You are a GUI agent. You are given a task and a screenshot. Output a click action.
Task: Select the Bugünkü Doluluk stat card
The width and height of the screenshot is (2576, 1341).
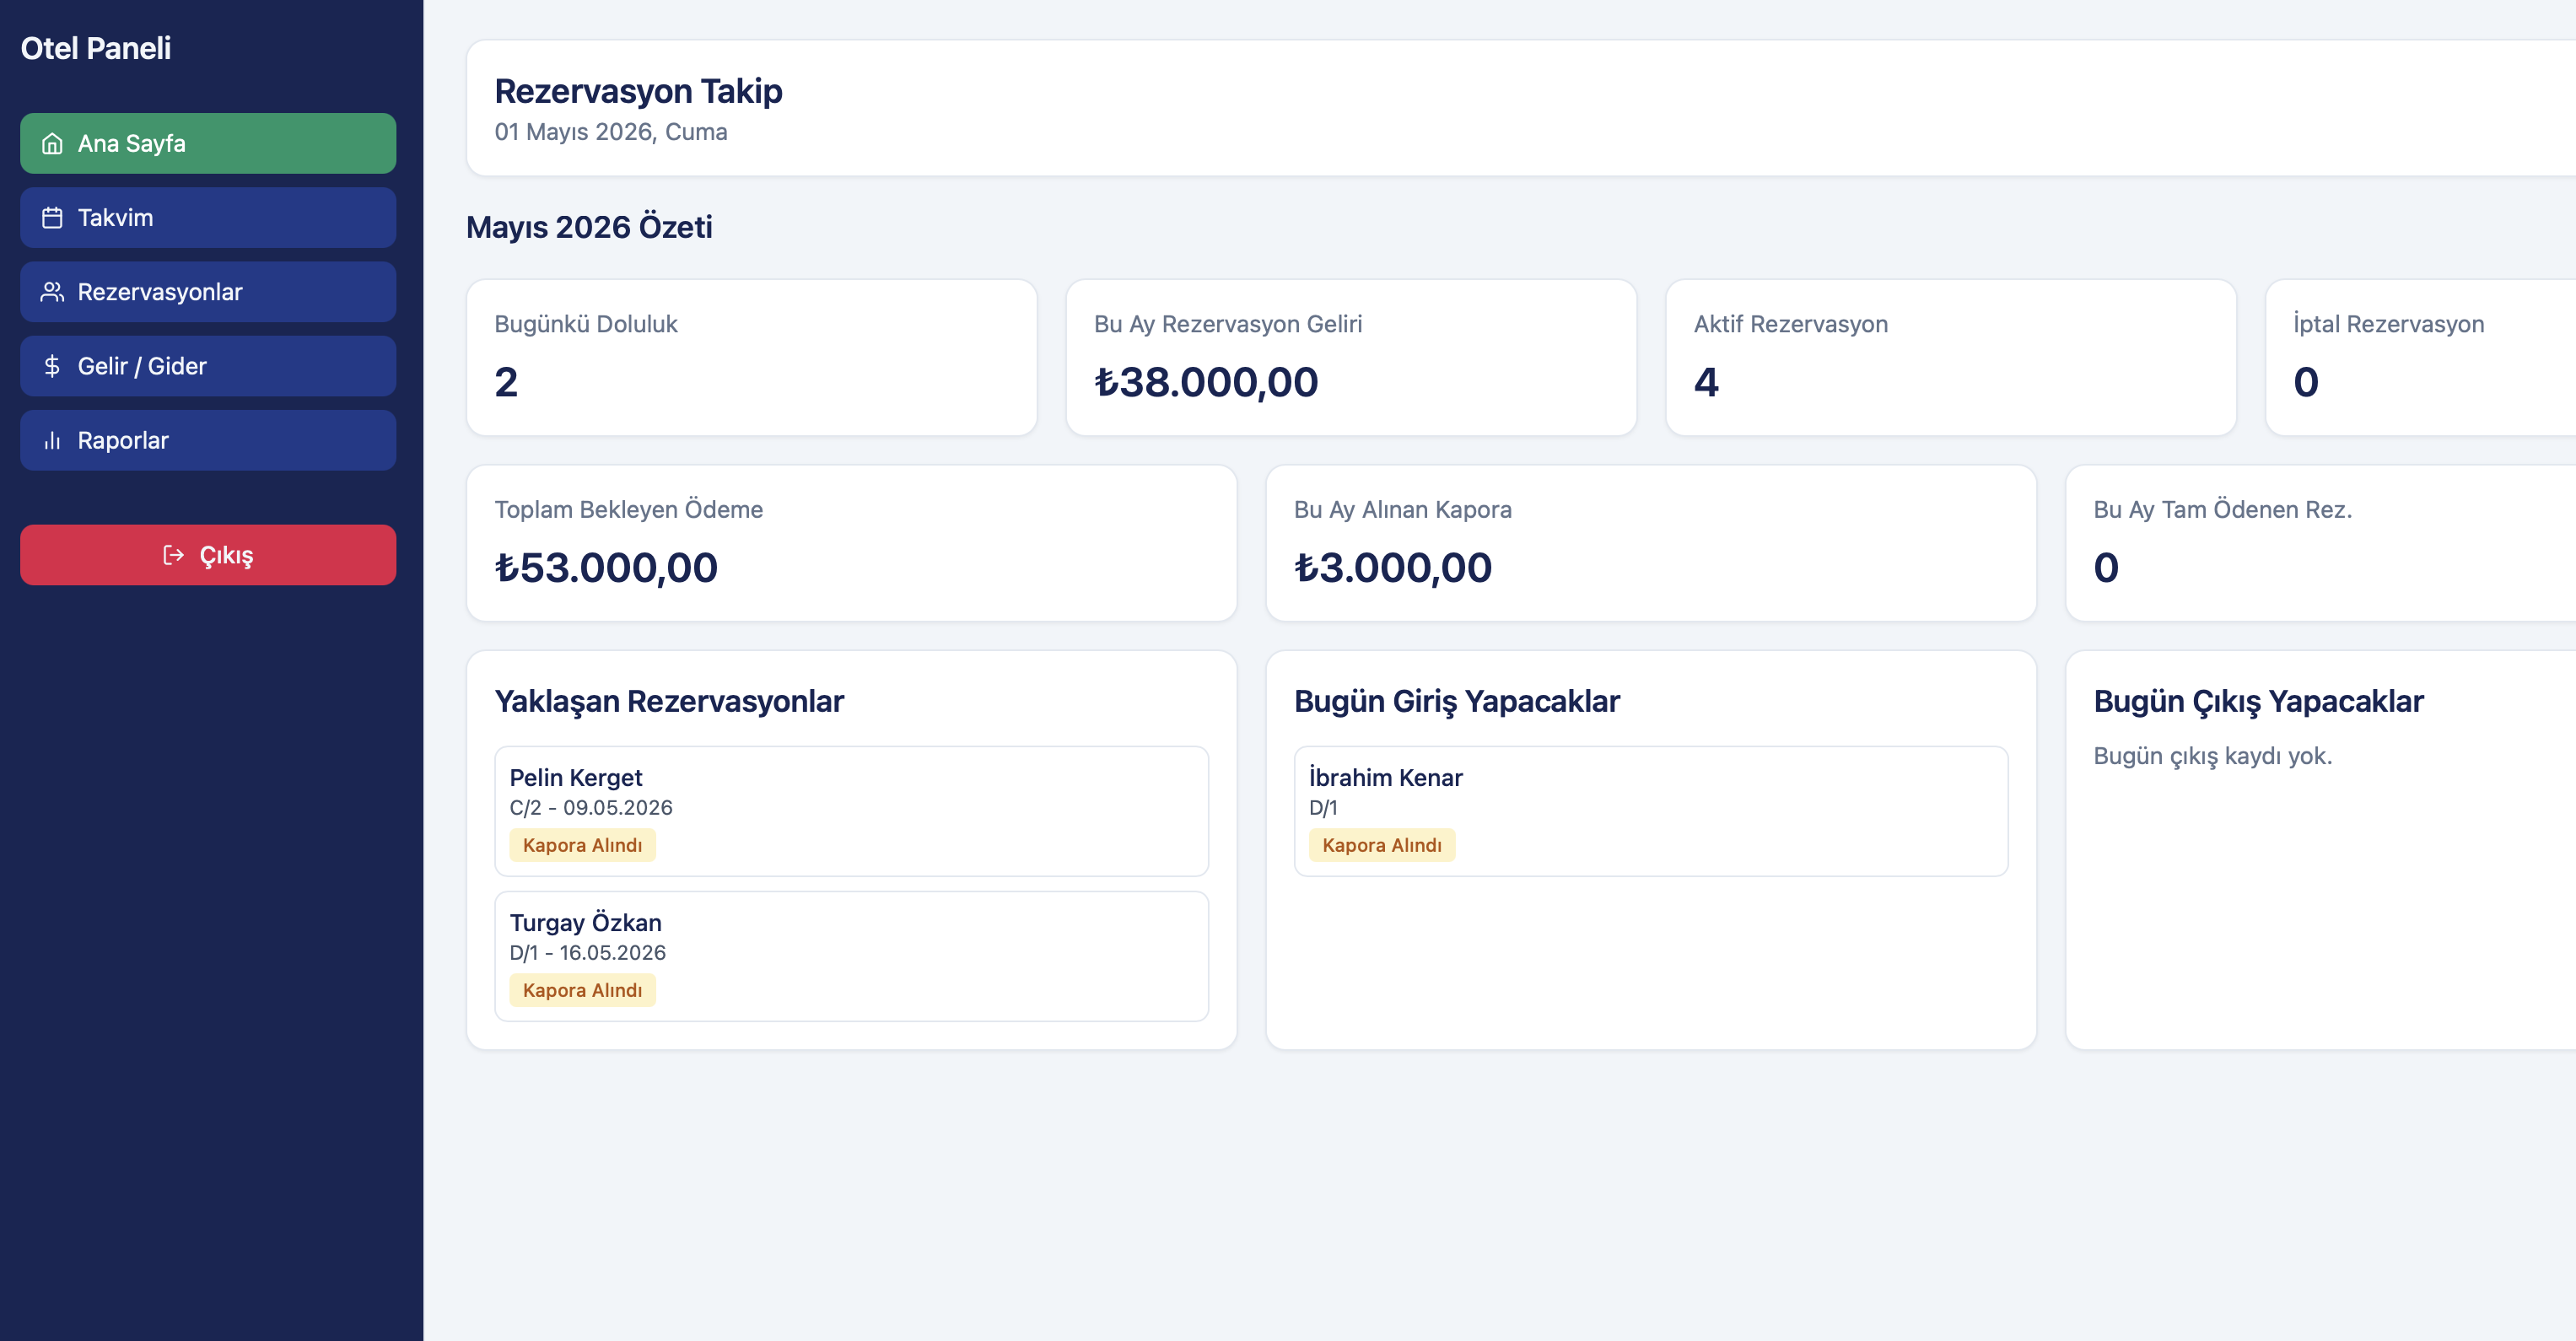(x=751, y=357)
